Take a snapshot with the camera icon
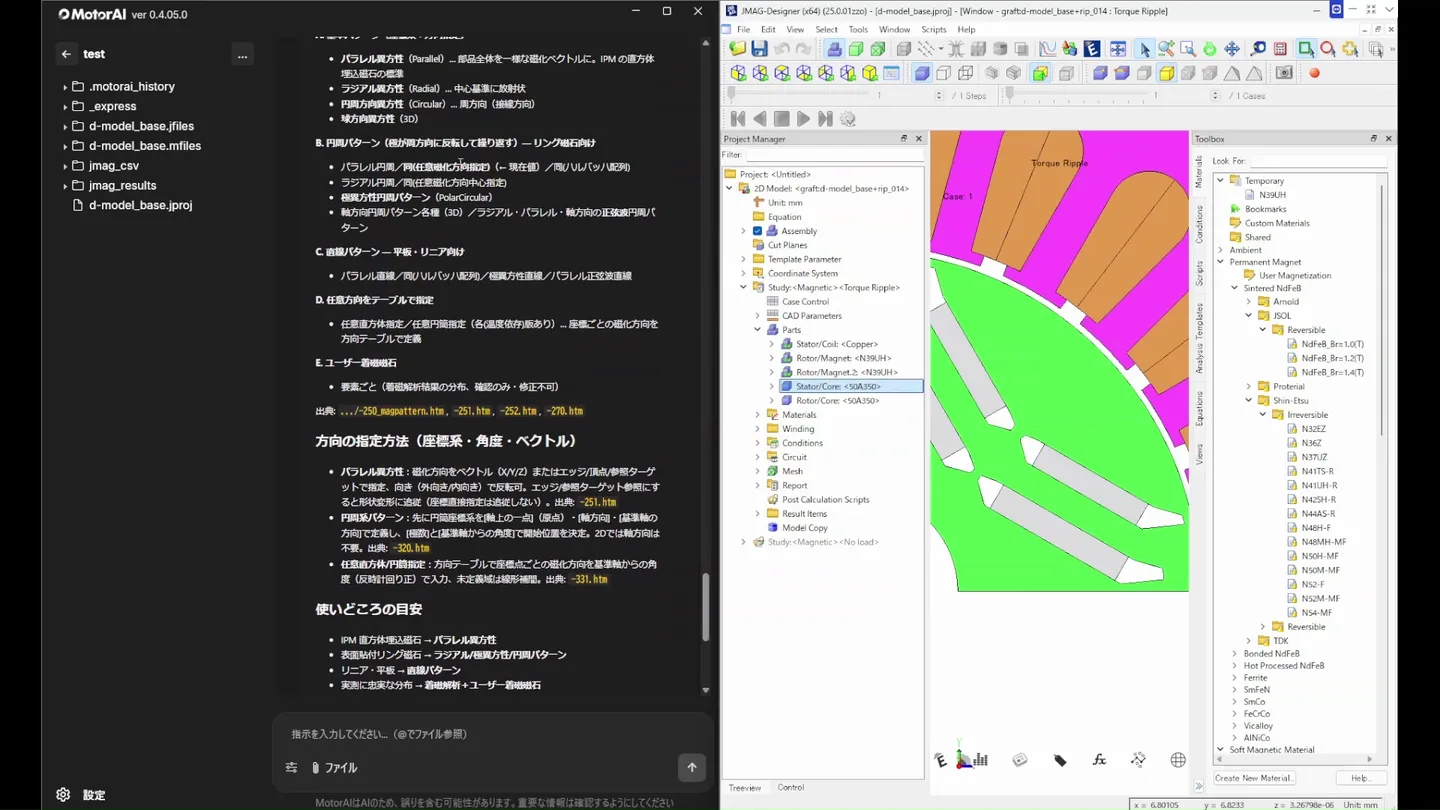 1284,73
